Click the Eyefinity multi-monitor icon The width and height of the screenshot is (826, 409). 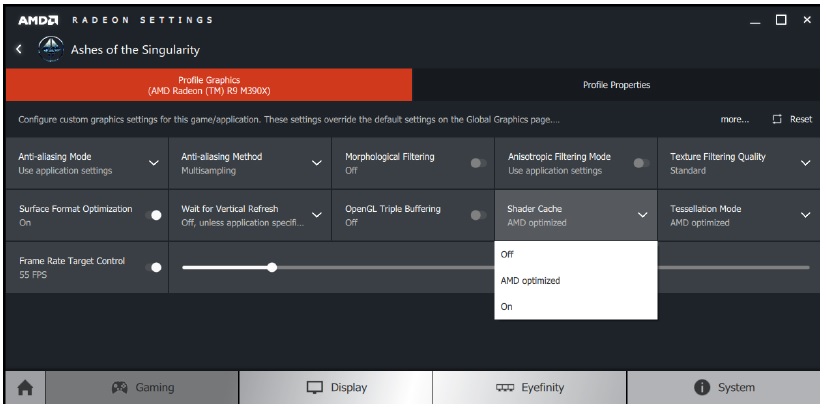click(505, 388)
